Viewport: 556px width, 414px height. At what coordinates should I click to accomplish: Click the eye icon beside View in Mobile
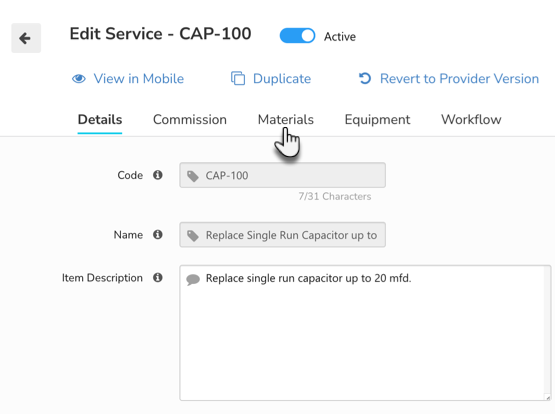pos(79,78)
